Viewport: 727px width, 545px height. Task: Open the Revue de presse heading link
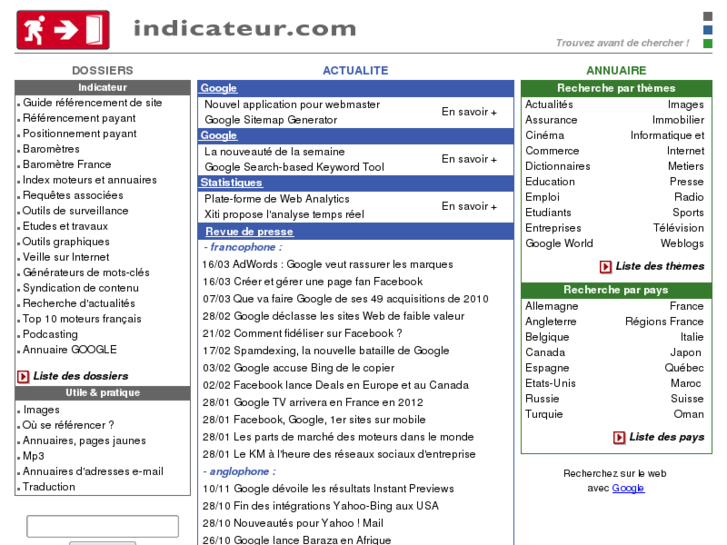click(249, 231)
